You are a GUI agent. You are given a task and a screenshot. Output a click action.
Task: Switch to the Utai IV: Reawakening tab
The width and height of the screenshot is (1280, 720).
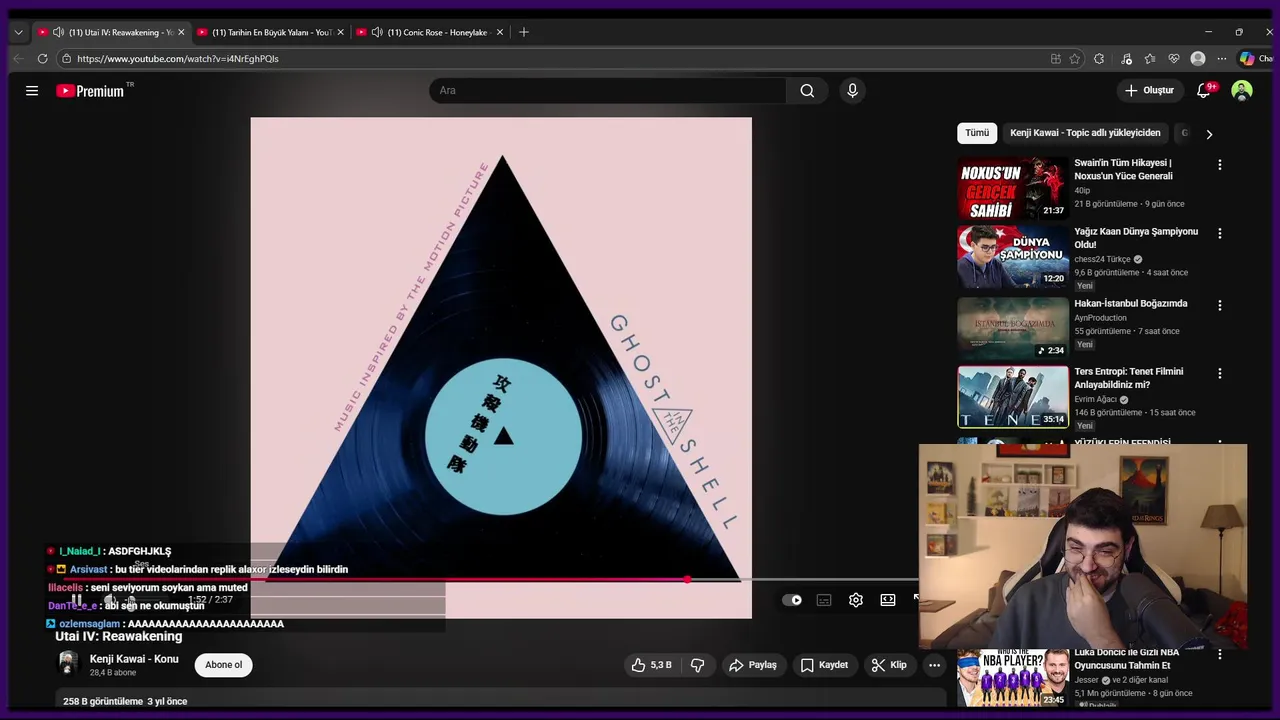(x=113, y=32)
